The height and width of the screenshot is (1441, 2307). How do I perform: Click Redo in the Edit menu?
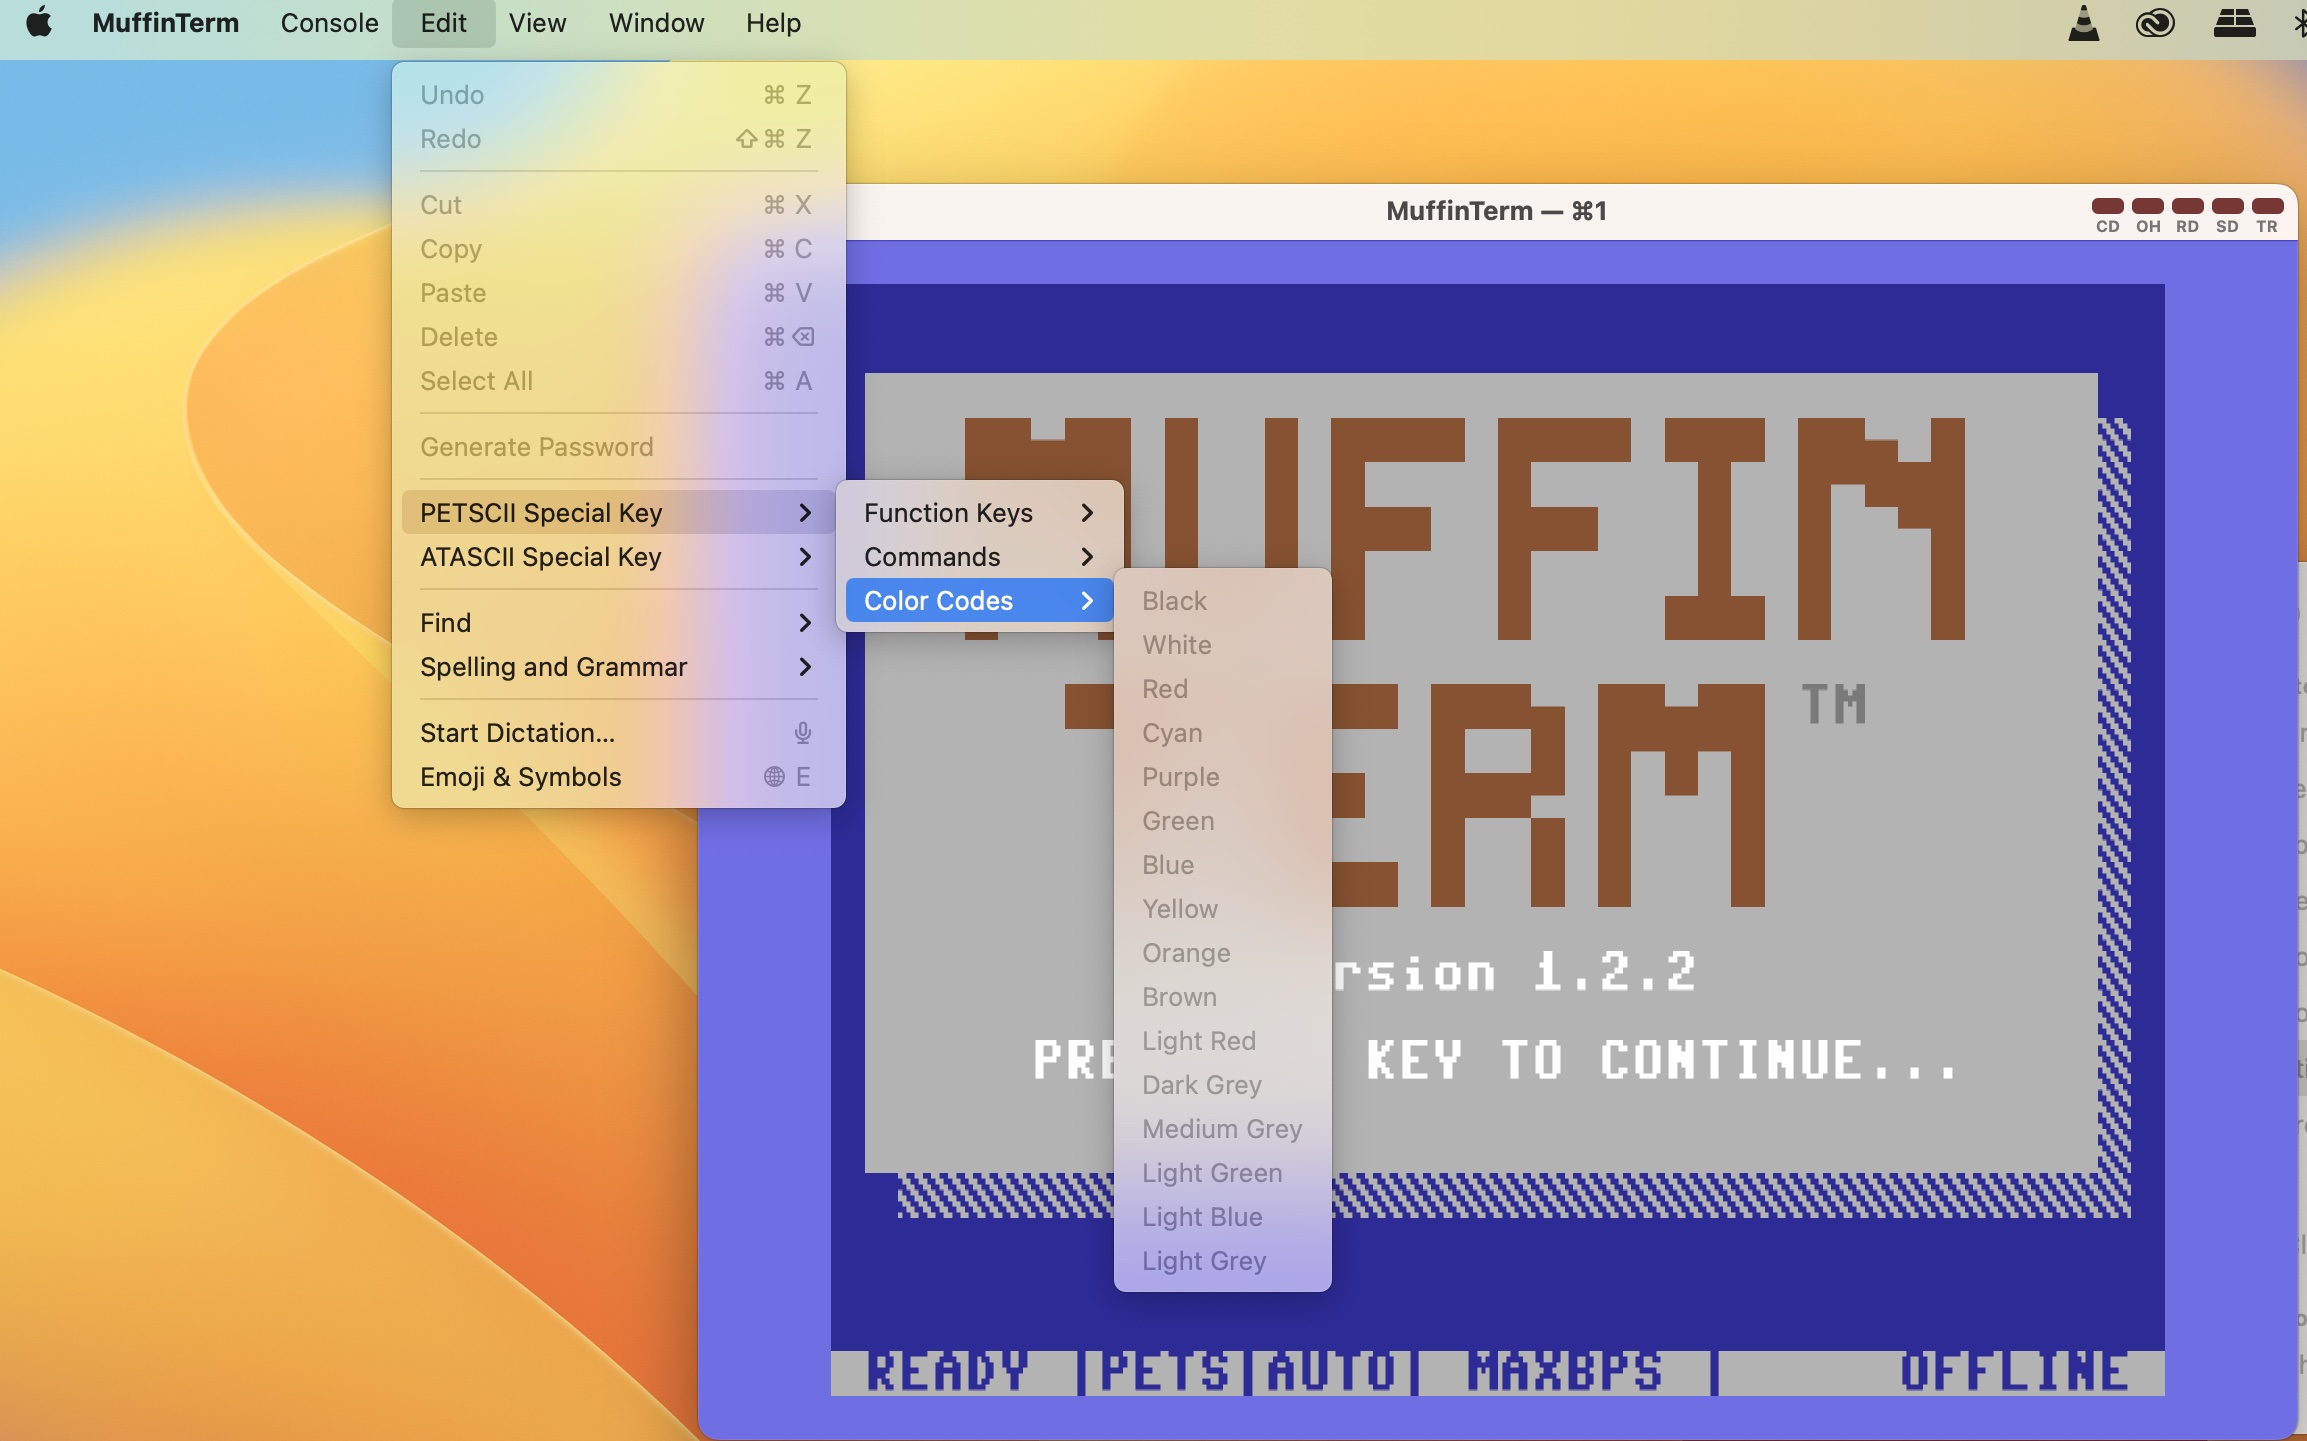pos(618,139)
